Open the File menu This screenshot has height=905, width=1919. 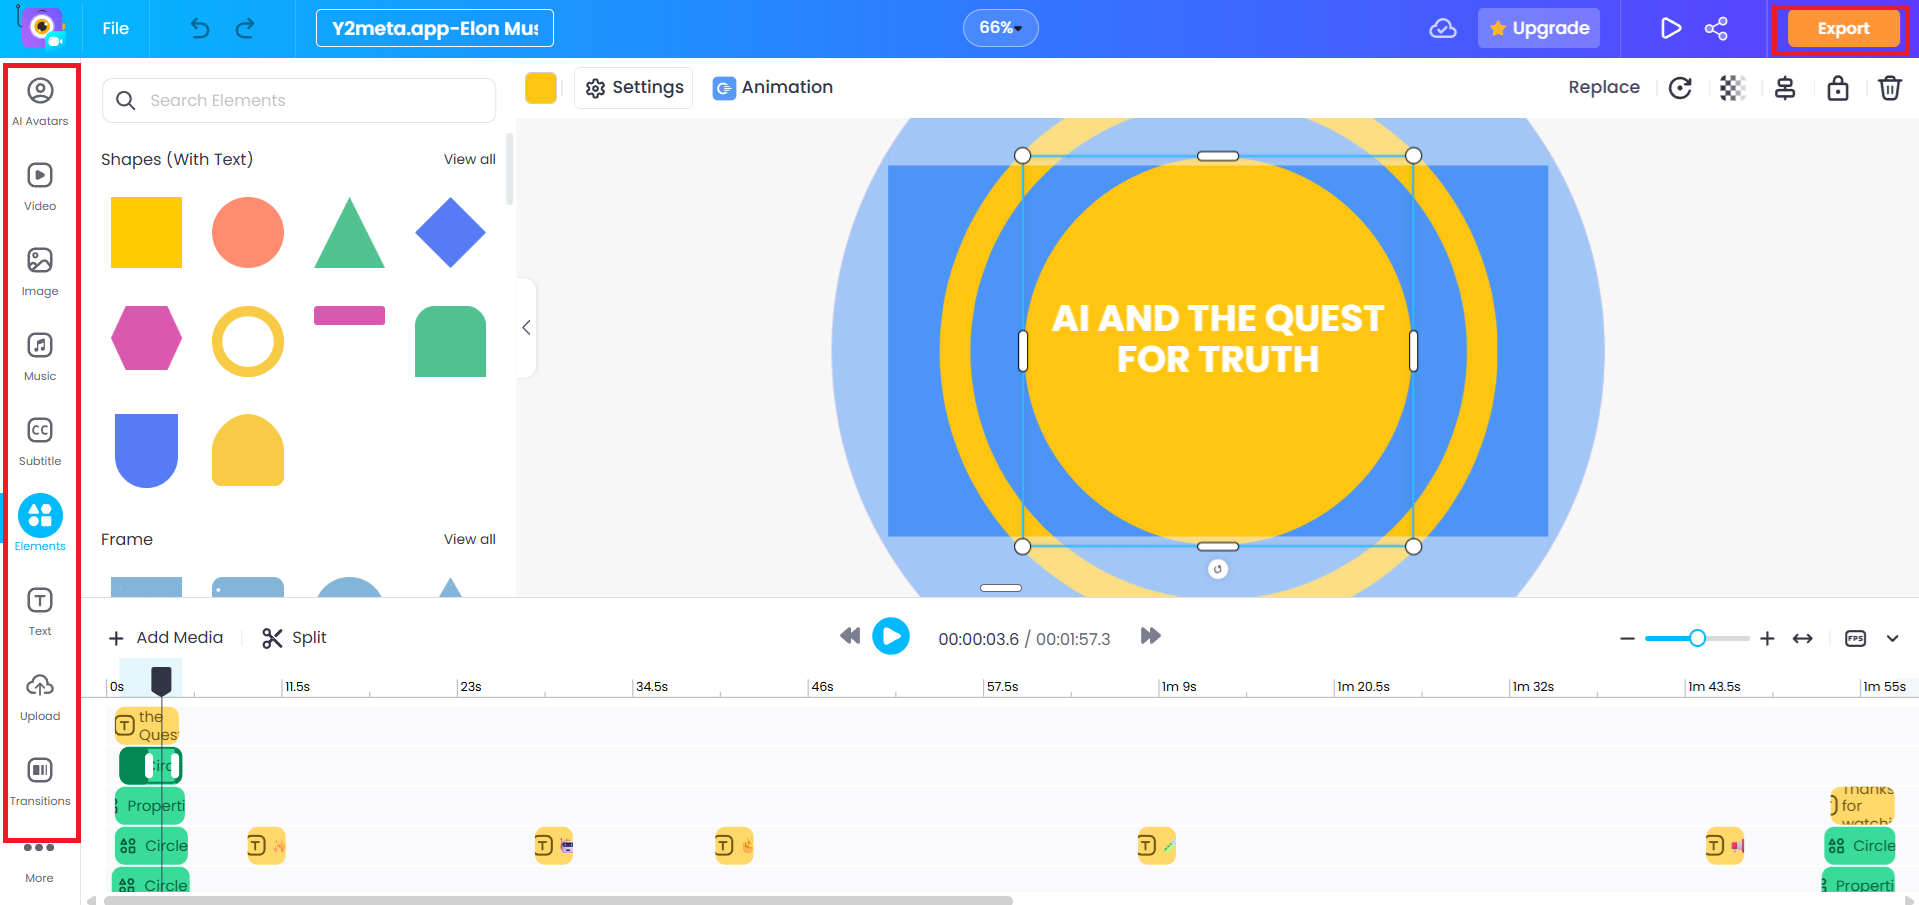pos(114,28)
